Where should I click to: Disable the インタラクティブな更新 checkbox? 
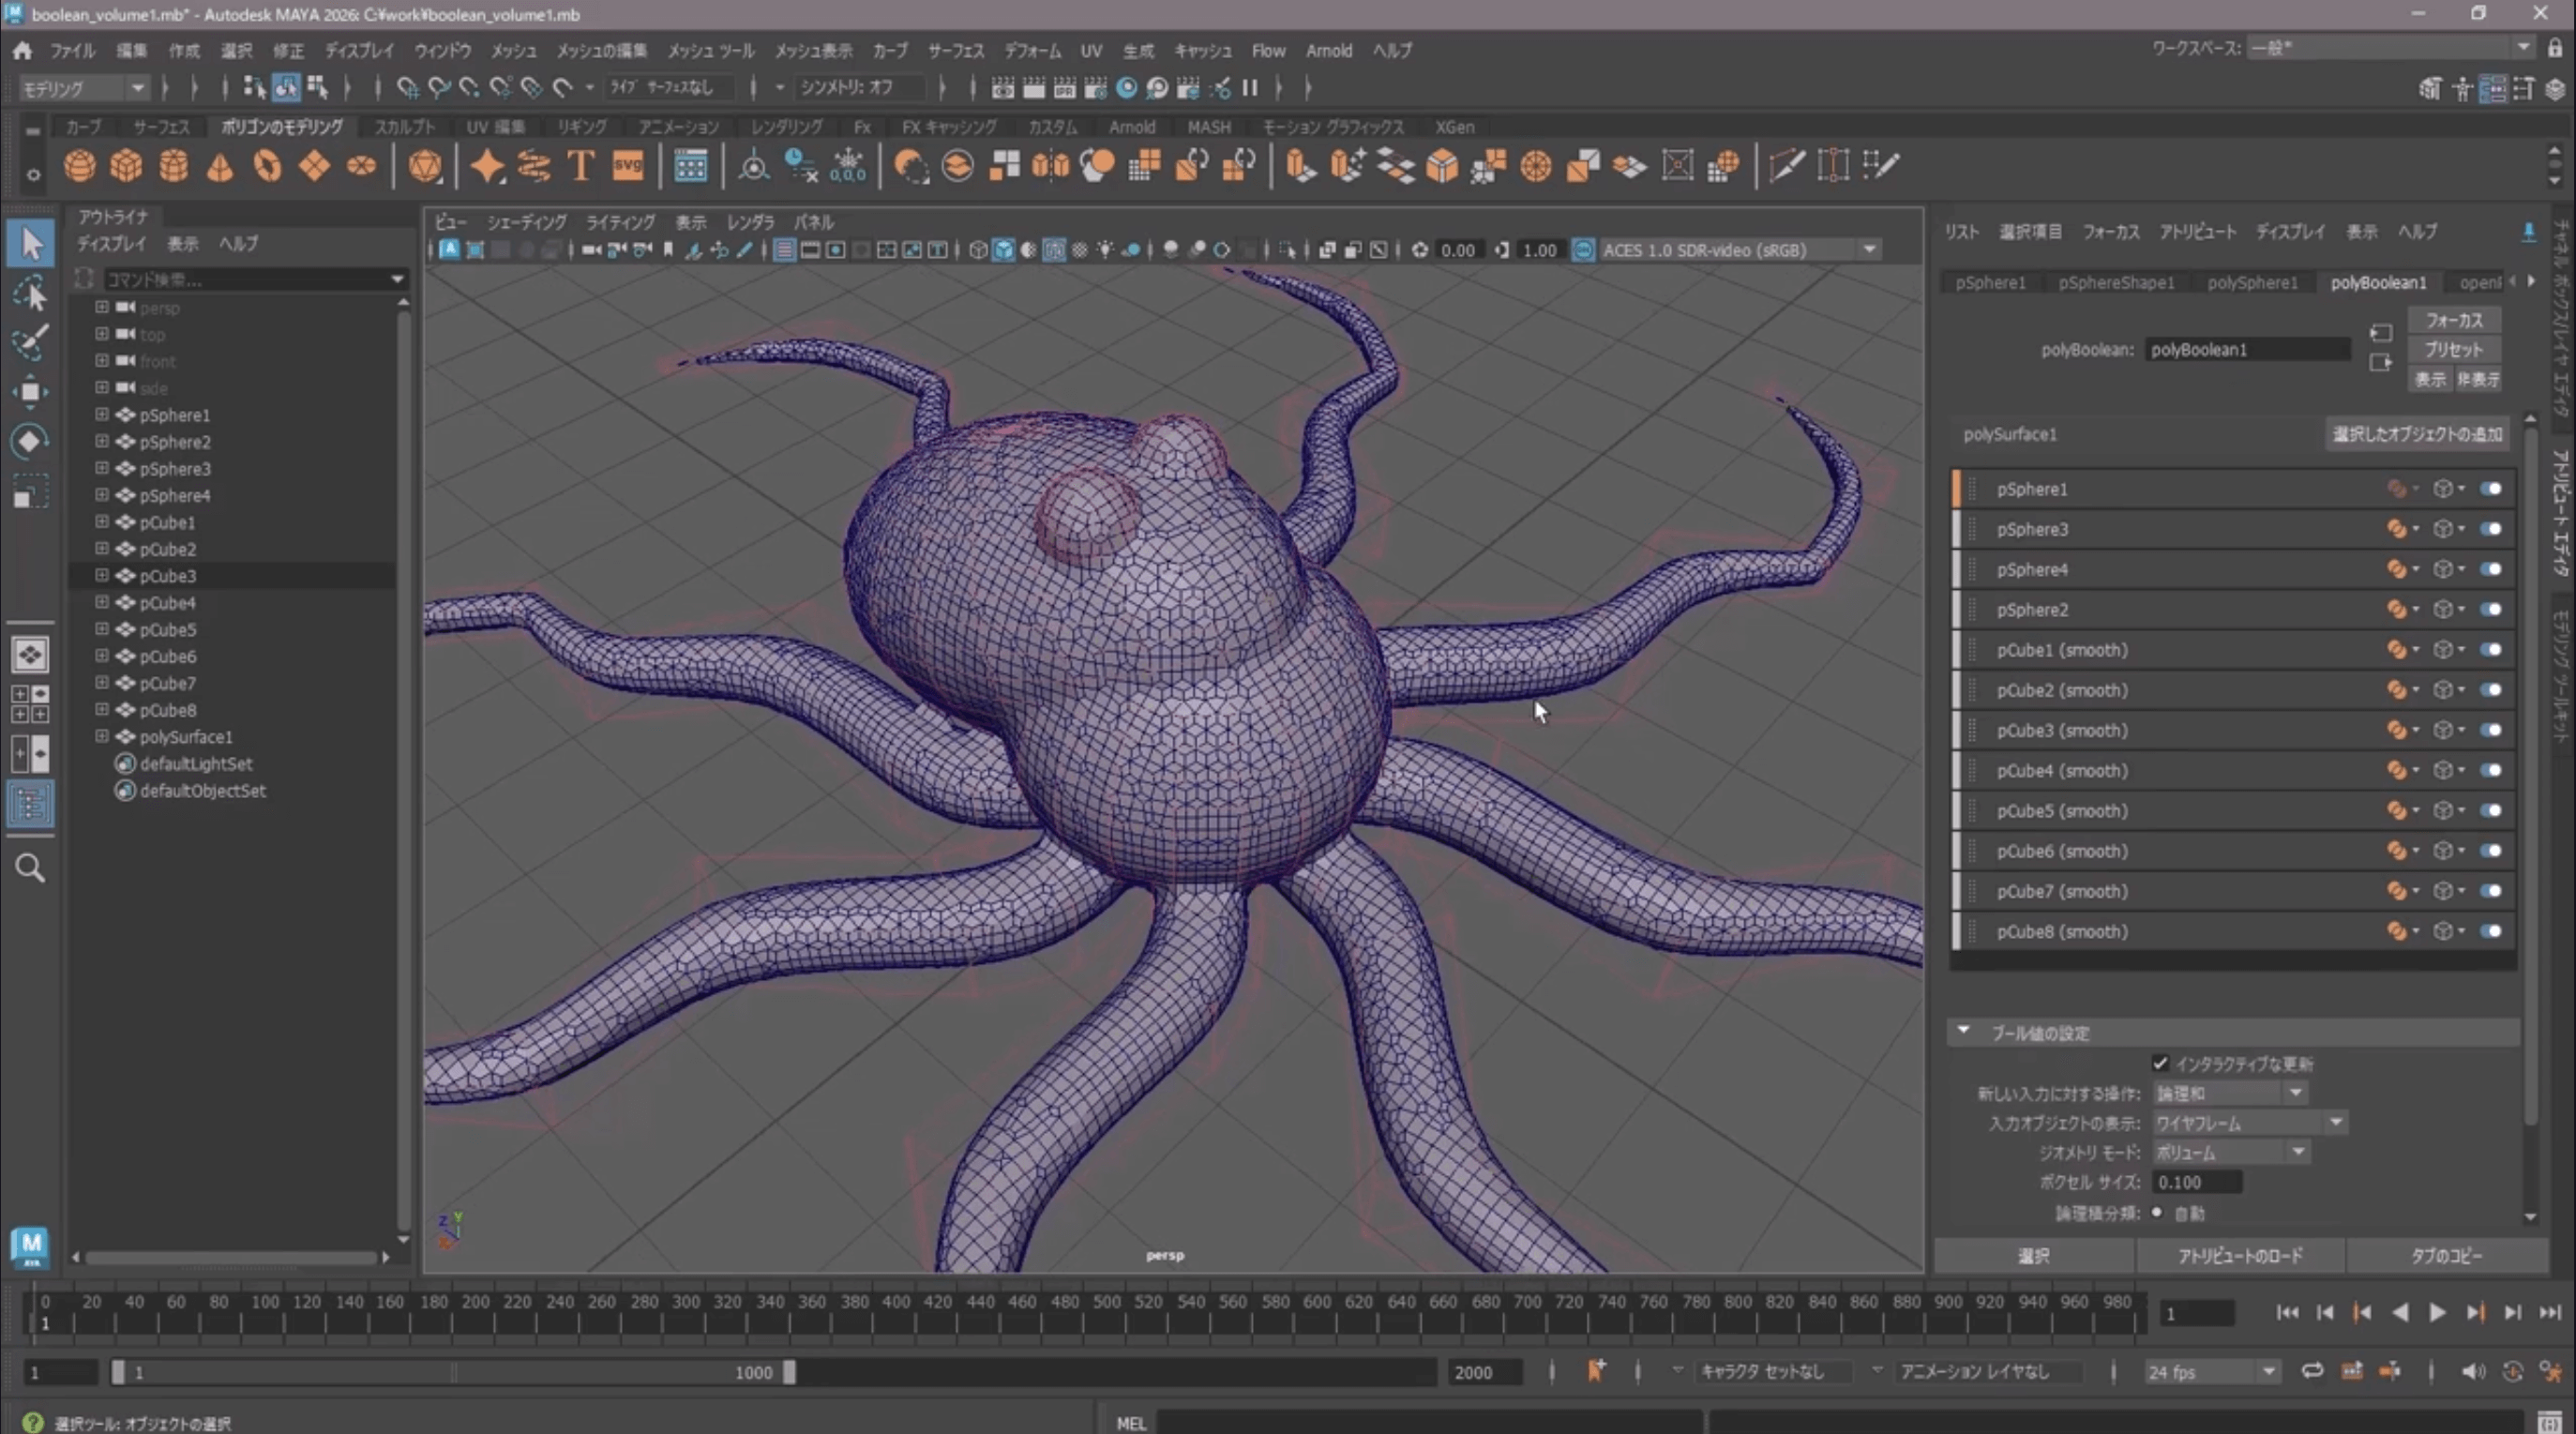click(x=2161, y=1064)
